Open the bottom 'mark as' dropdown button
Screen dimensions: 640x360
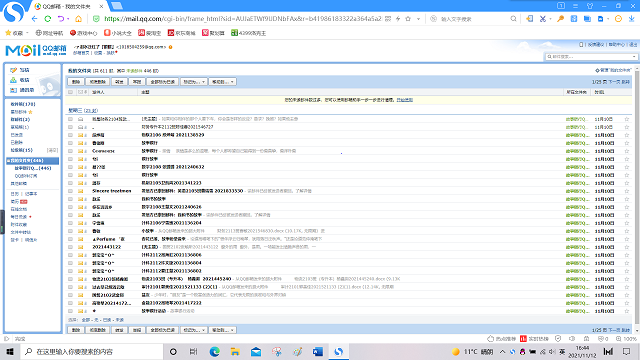click(x=194, y=330)
